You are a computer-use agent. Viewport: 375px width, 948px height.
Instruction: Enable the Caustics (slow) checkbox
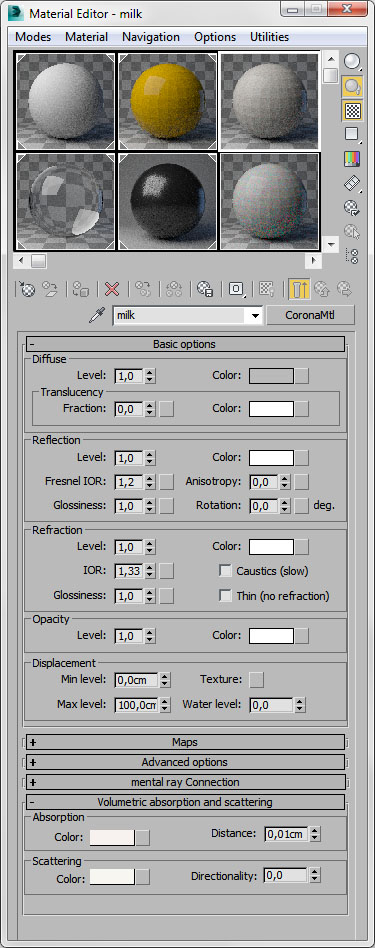point(226,571)
